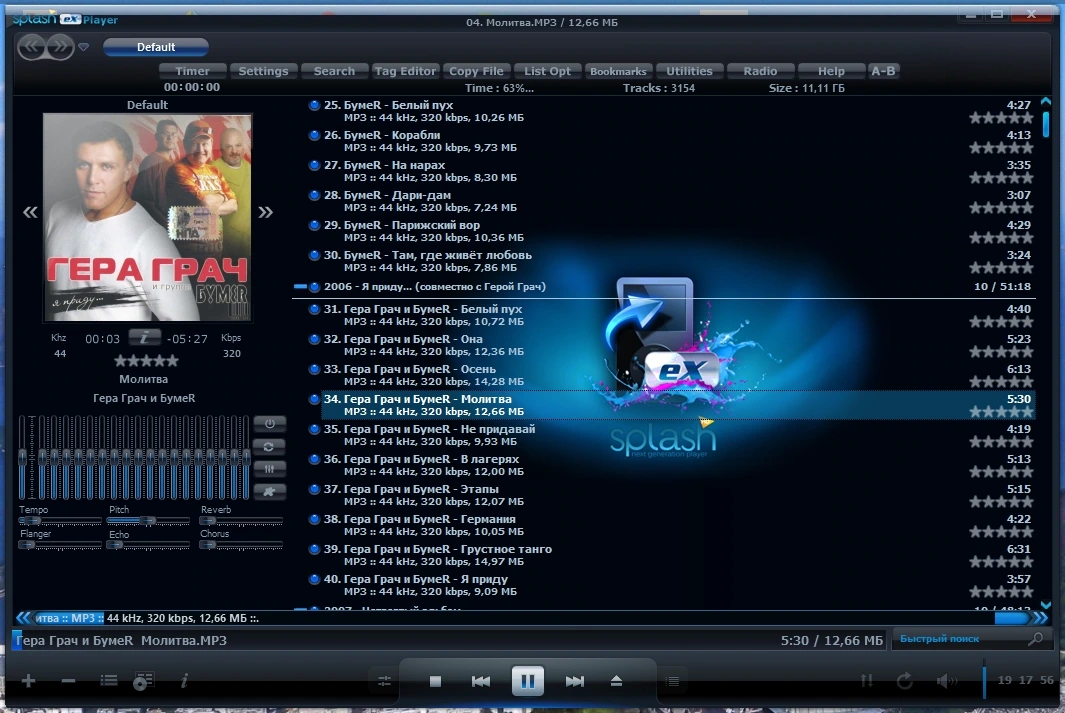Select track 33. Гера Грач и БумеR - Осень
Viewport: 1065px width, 713px height.
coord(670,375)
